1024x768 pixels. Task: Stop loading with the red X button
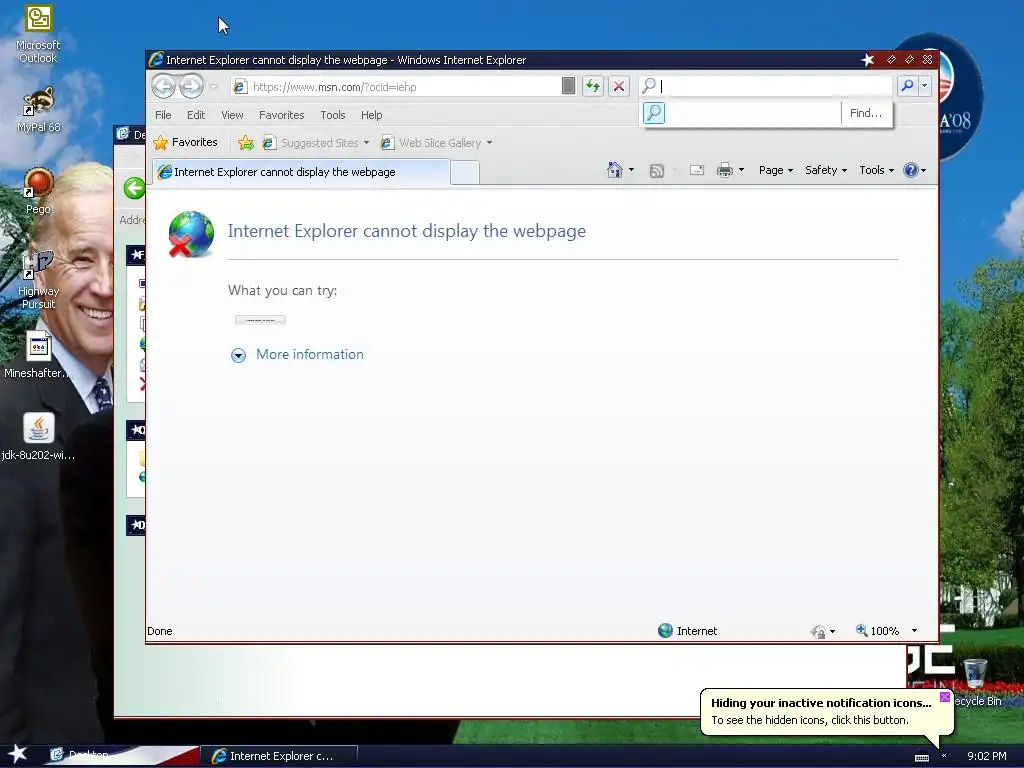pyautogui.click(x=618, y=86)
